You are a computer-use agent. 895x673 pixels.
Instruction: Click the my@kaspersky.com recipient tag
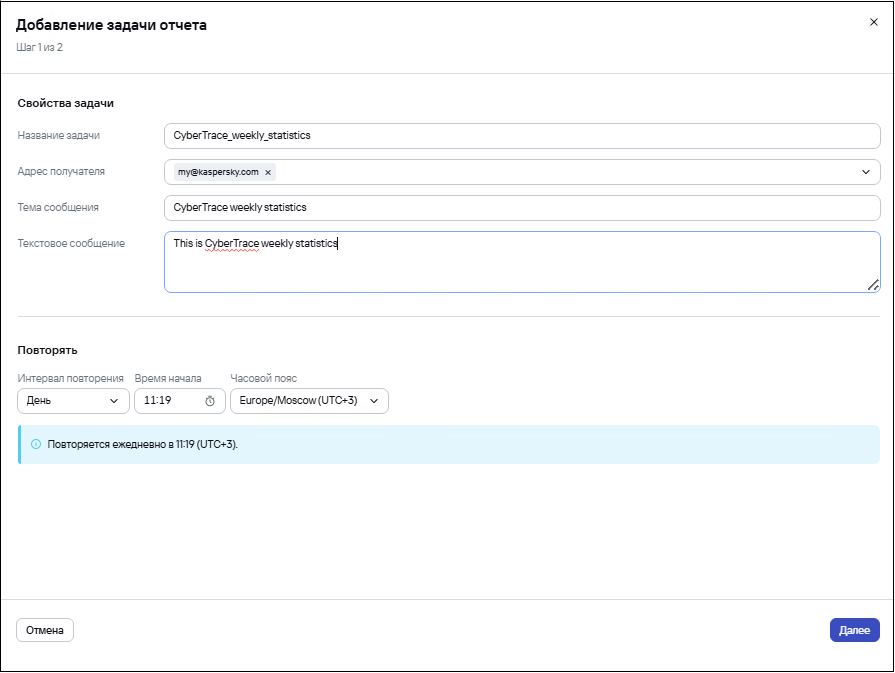click(x=225, y=172)
